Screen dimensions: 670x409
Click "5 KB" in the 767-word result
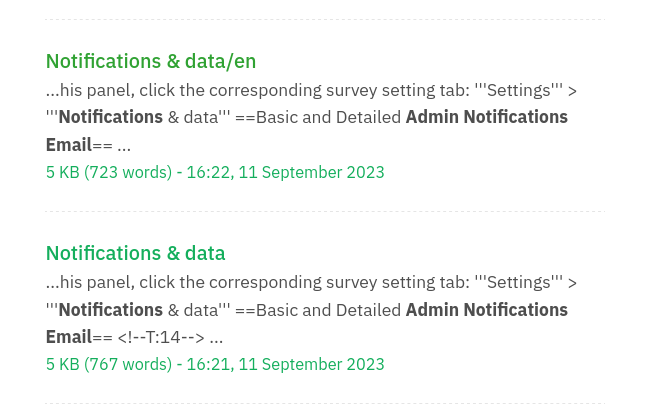(x=62, y=364)
